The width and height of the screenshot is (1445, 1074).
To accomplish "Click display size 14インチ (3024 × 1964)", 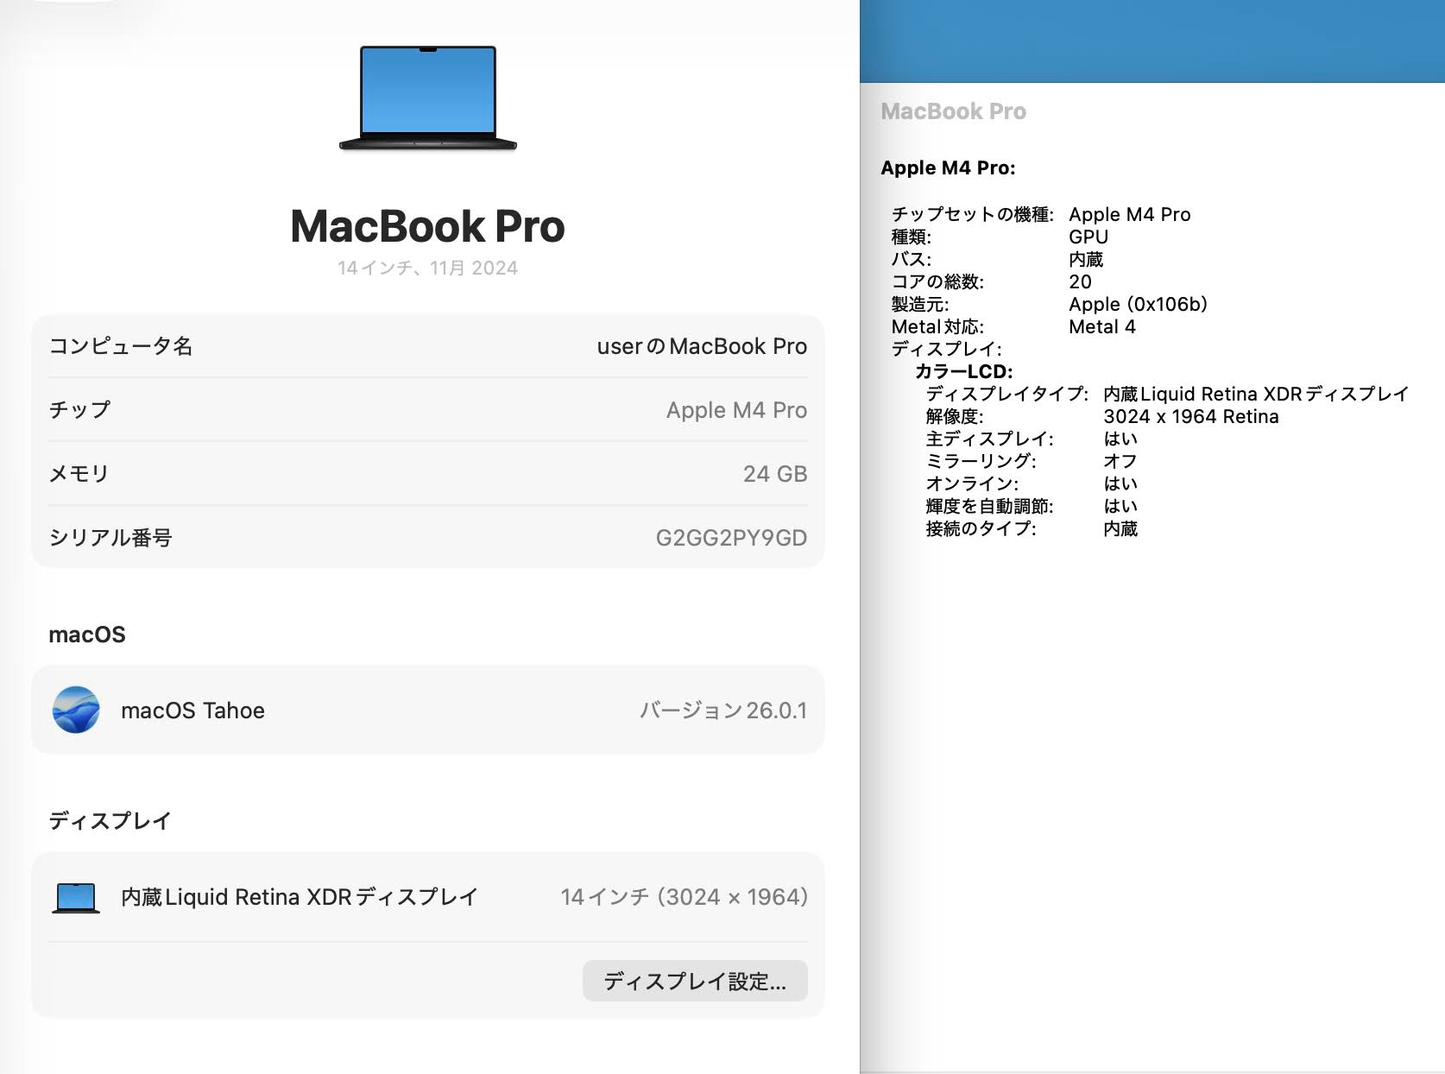I will (684, 898).
